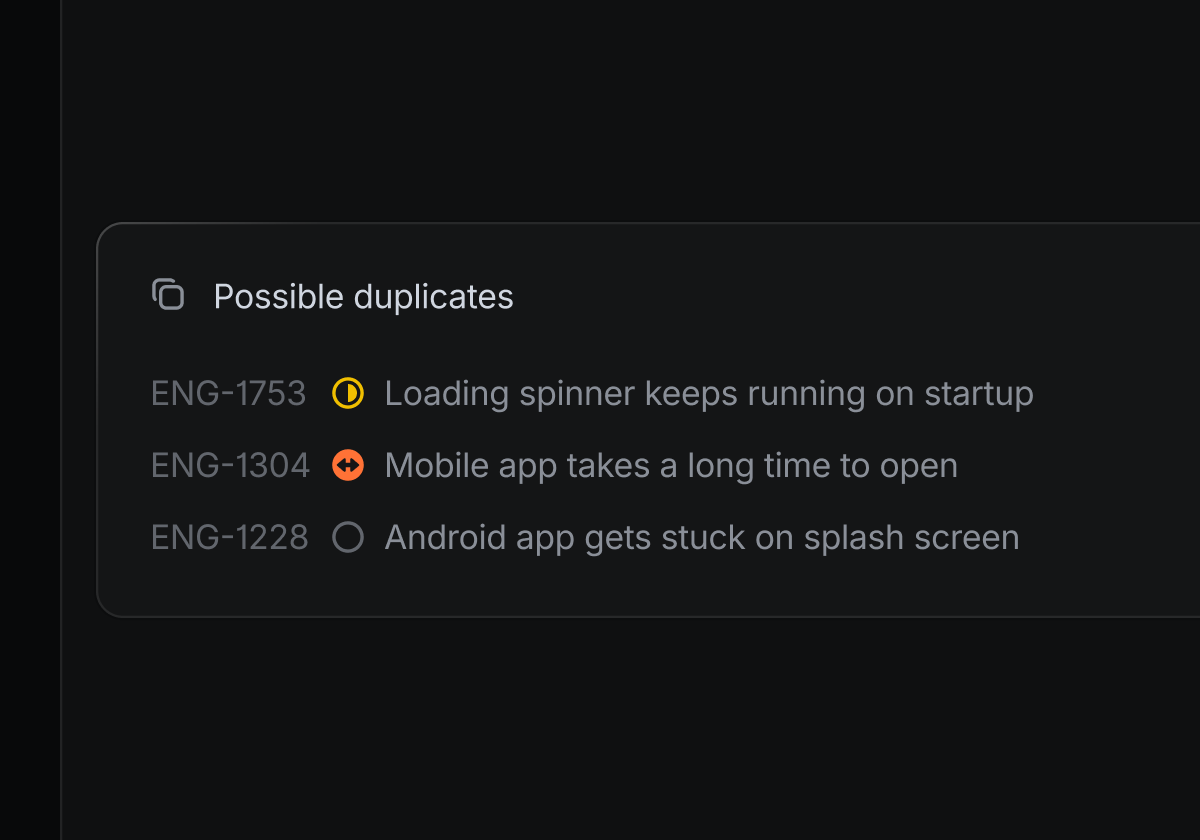Click the empty circle status icon for ENG-1228
Screen dimensions: 1200x840
tap(348, 538)
